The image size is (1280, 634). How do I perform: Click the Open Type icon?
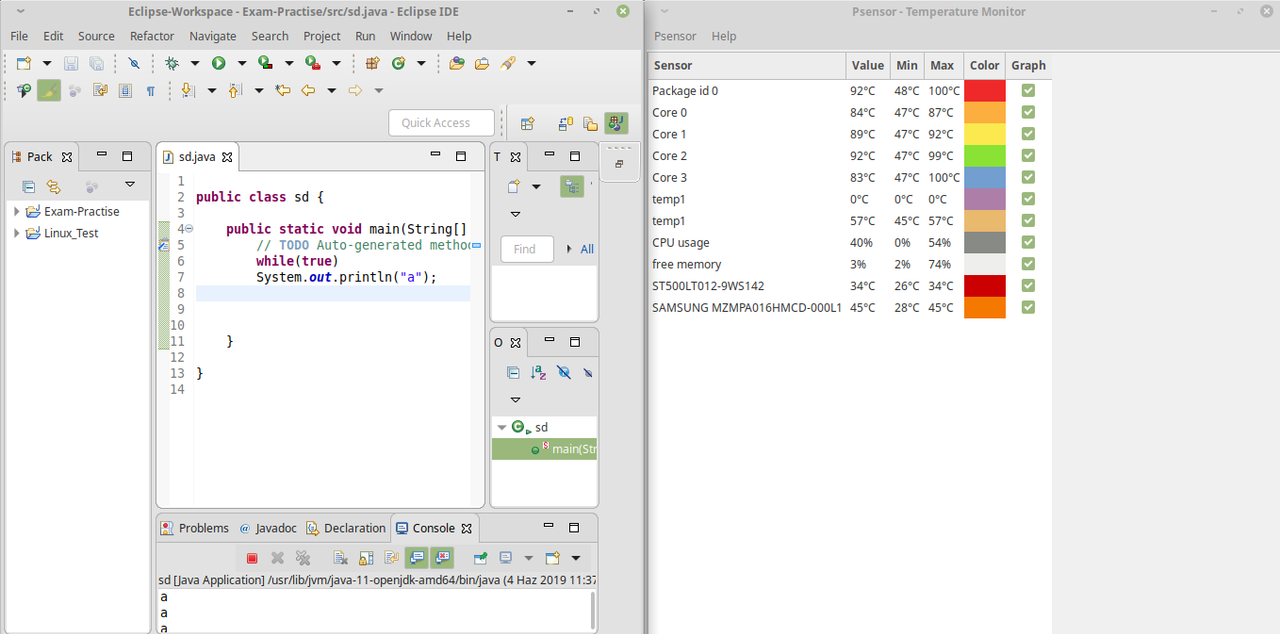coord(457,63)
